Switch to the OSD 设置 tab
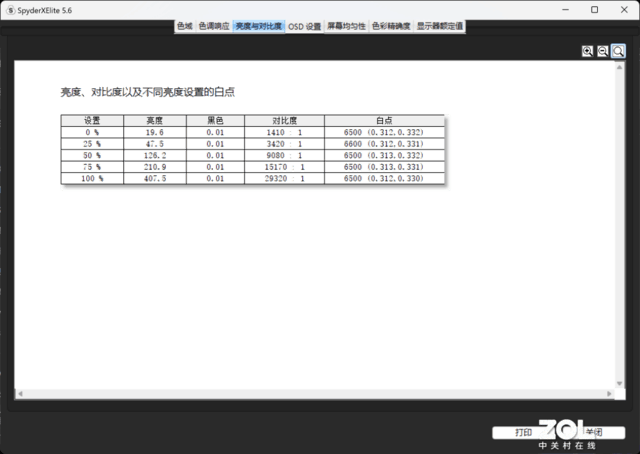 click(x=304, y=27)
